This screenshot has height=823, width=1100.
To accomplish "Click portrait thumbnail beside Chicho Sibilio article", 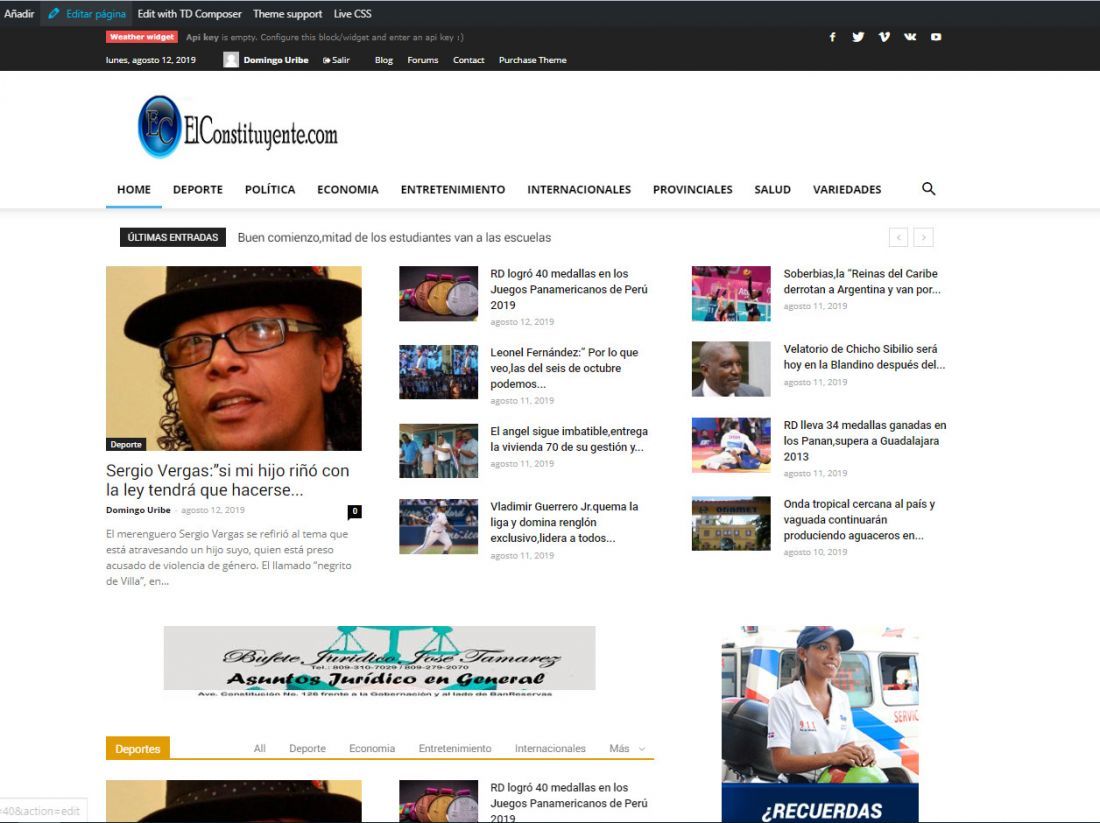I will click(731, 369).
